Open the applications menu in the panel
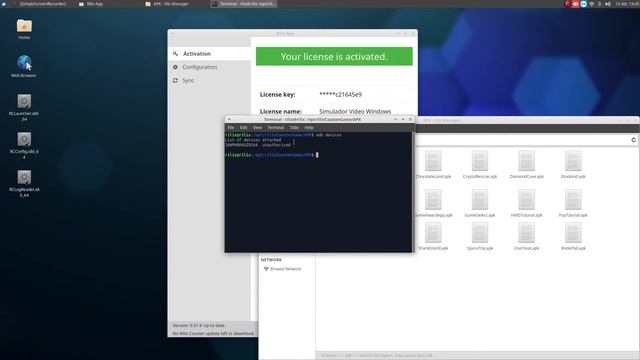The height and width of the screenshot is (360, 640). [4, 4]
